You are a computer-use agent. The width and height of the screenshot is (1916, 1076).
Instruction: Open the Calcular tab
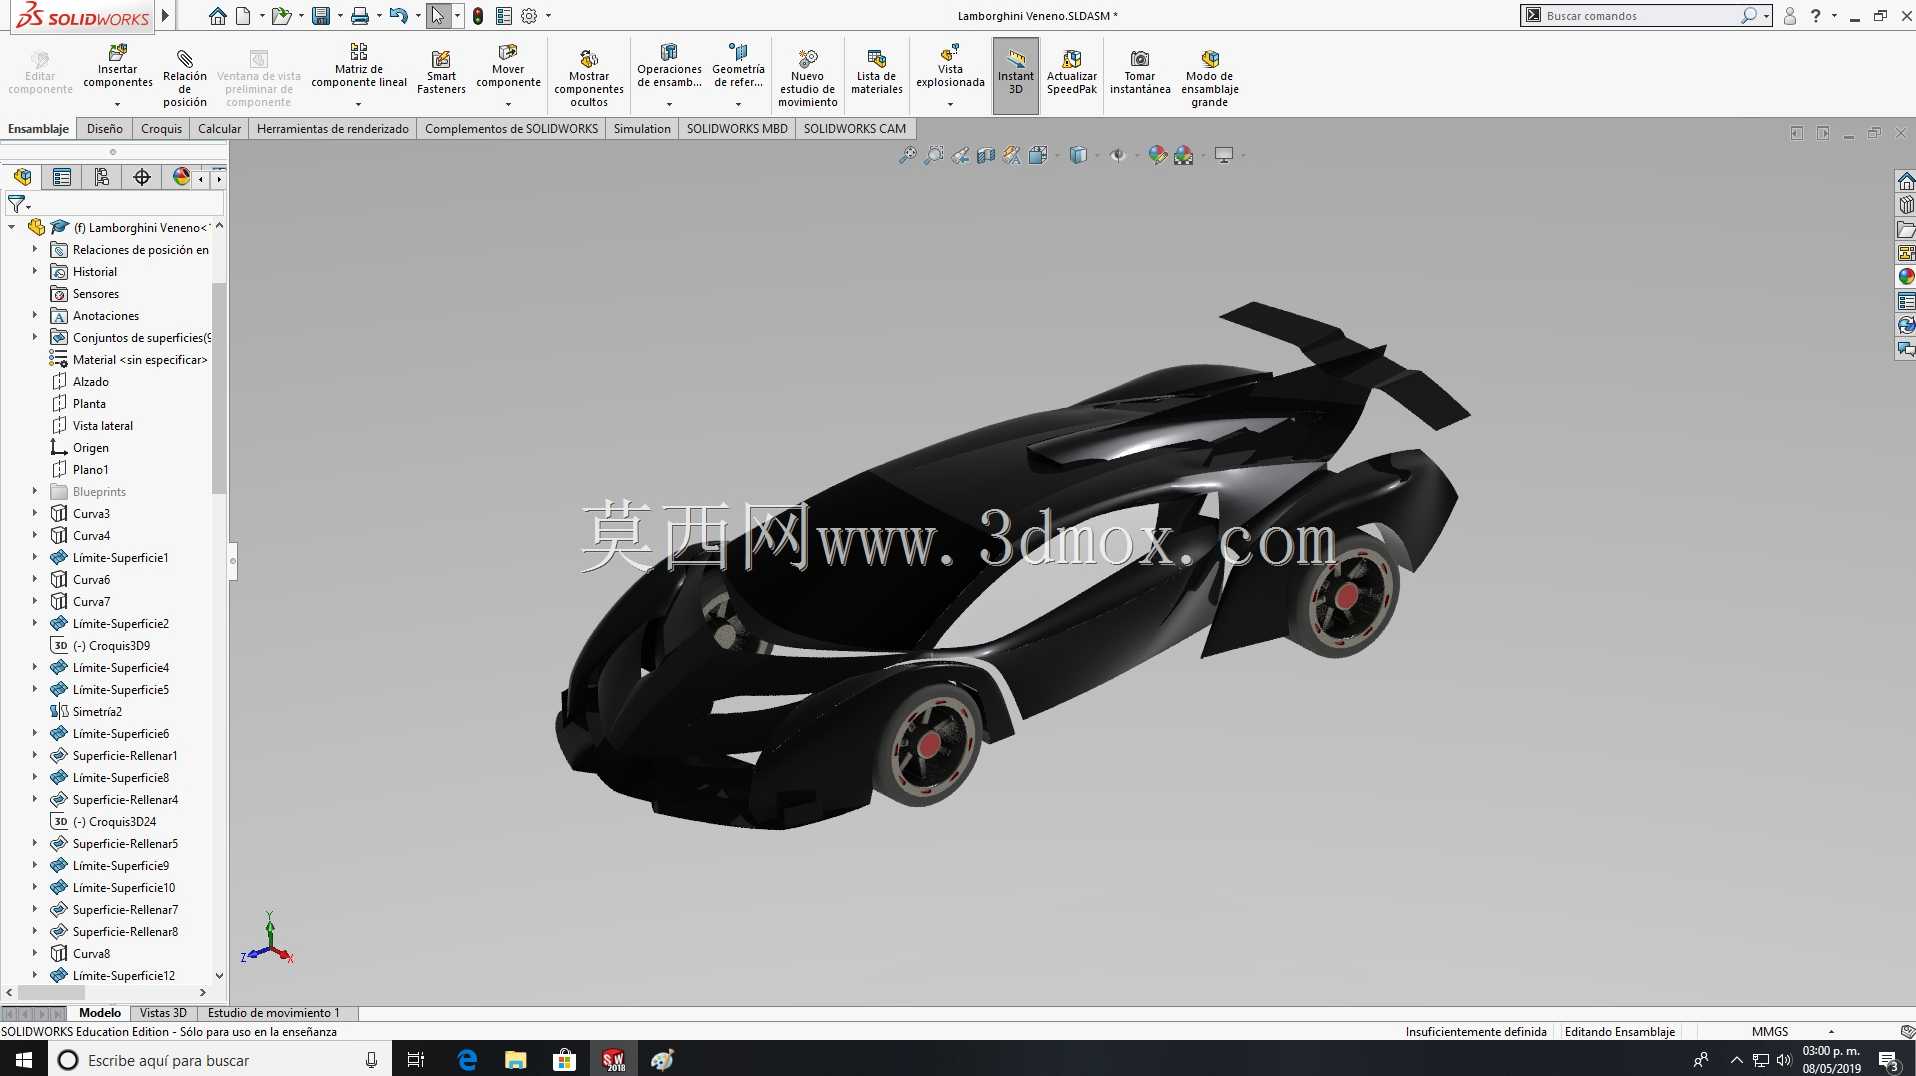220,129
